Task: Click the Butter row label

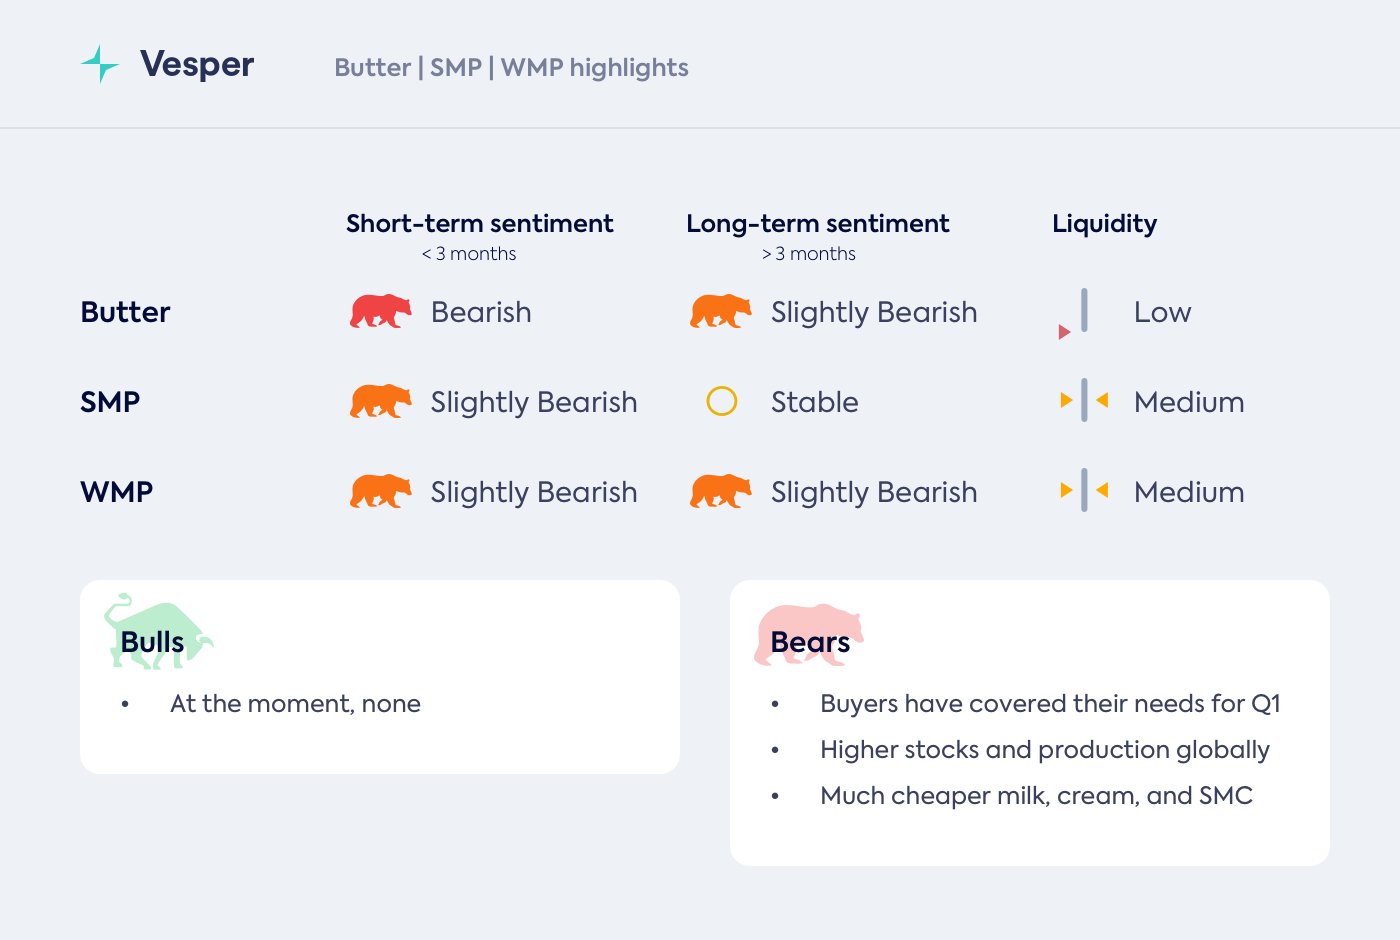Action: tap(125, 312)
